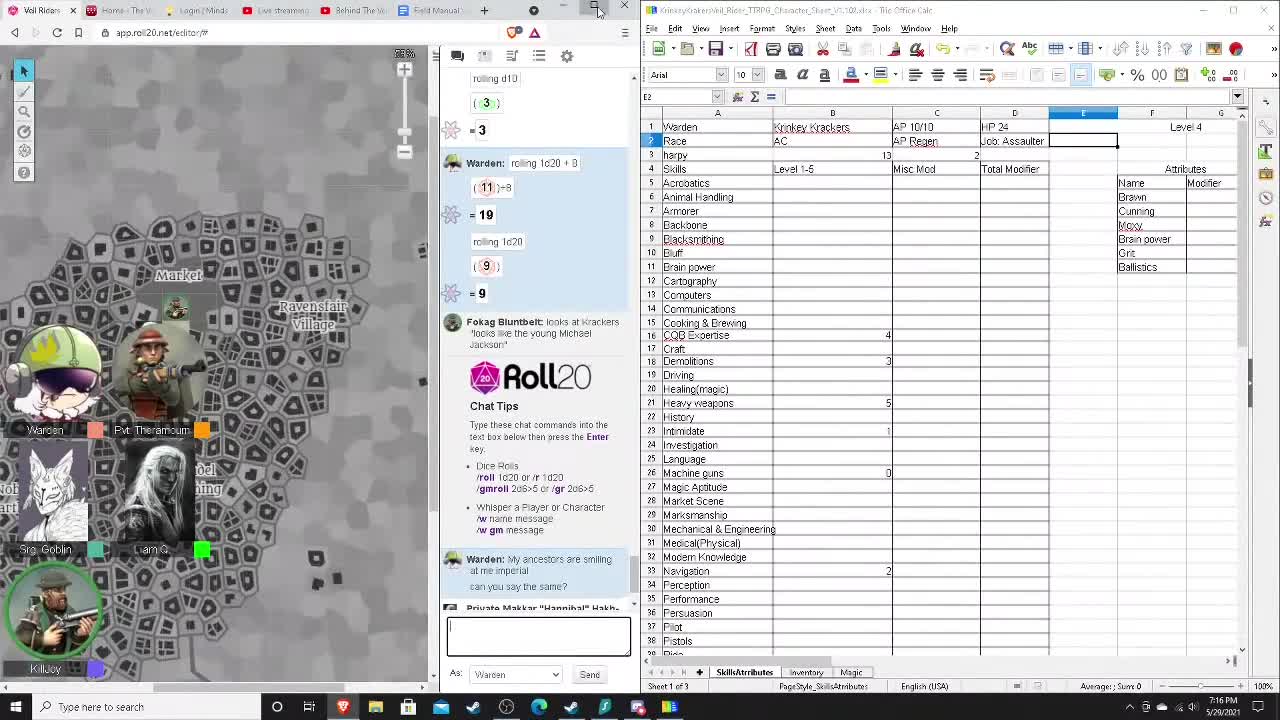1280x720 pixels.
Task: Toggle wrap text in cell
Action: [987, 75]
